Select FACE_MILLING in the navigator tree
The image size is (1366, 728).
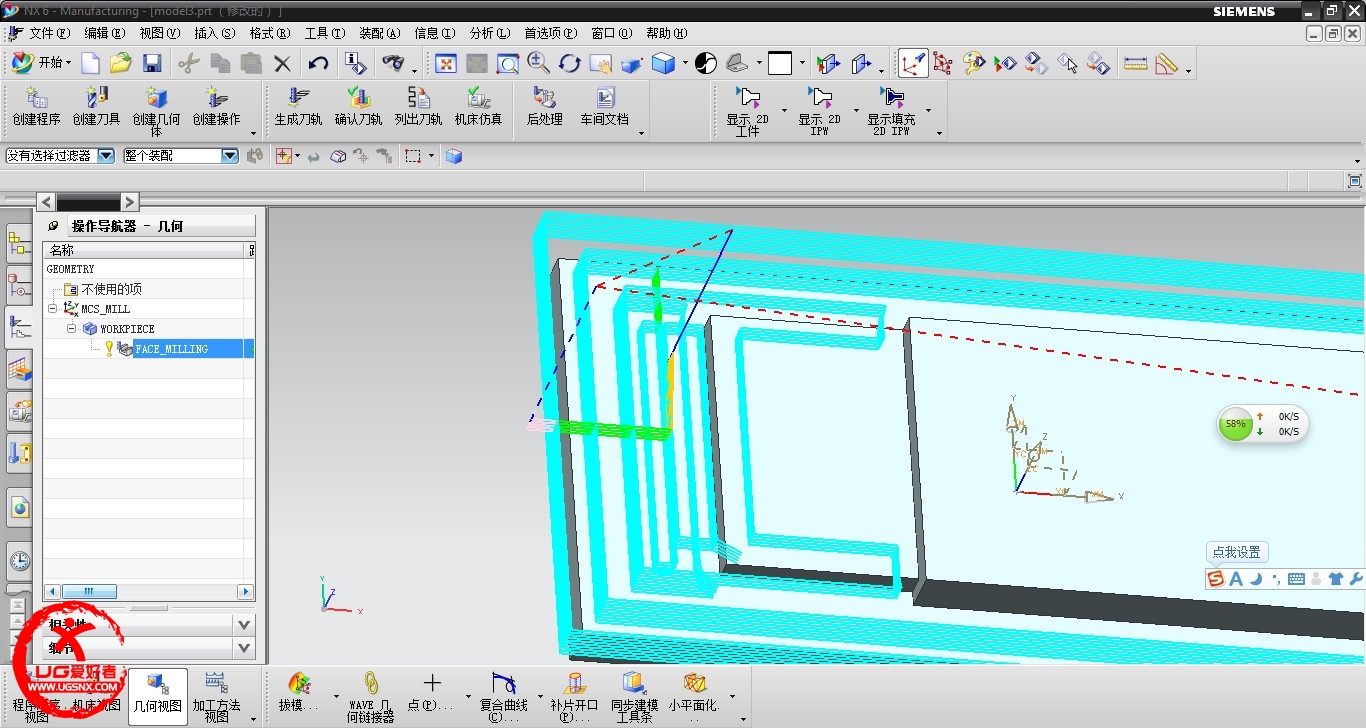(171, 349)
